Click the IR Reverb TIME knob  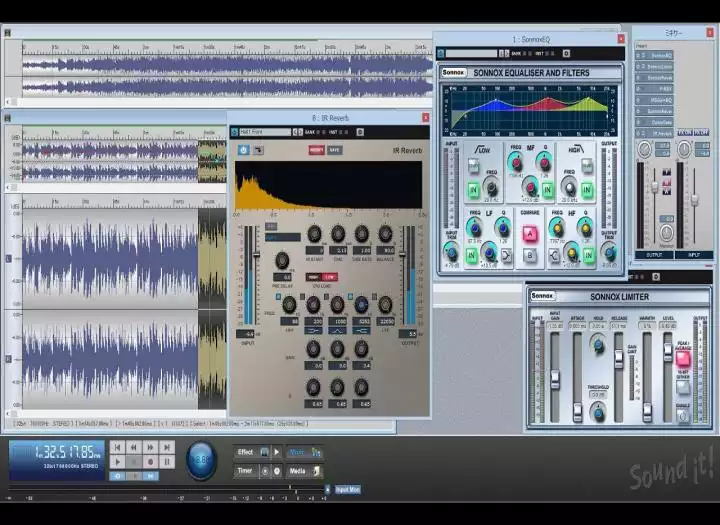tap(338, 234)
